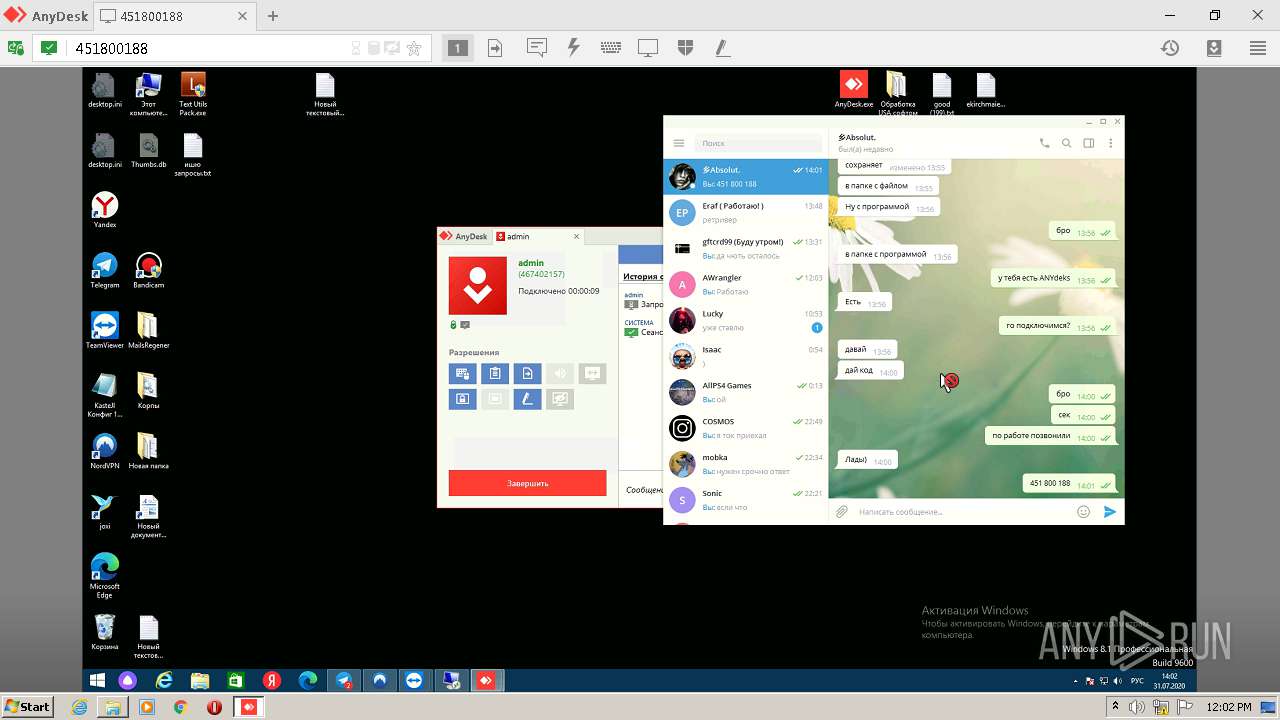Image resolution: width=1280 pixels, height=720 pixels.
Task: Toggle the greyed screen recording permission
Action: (495, 399)
